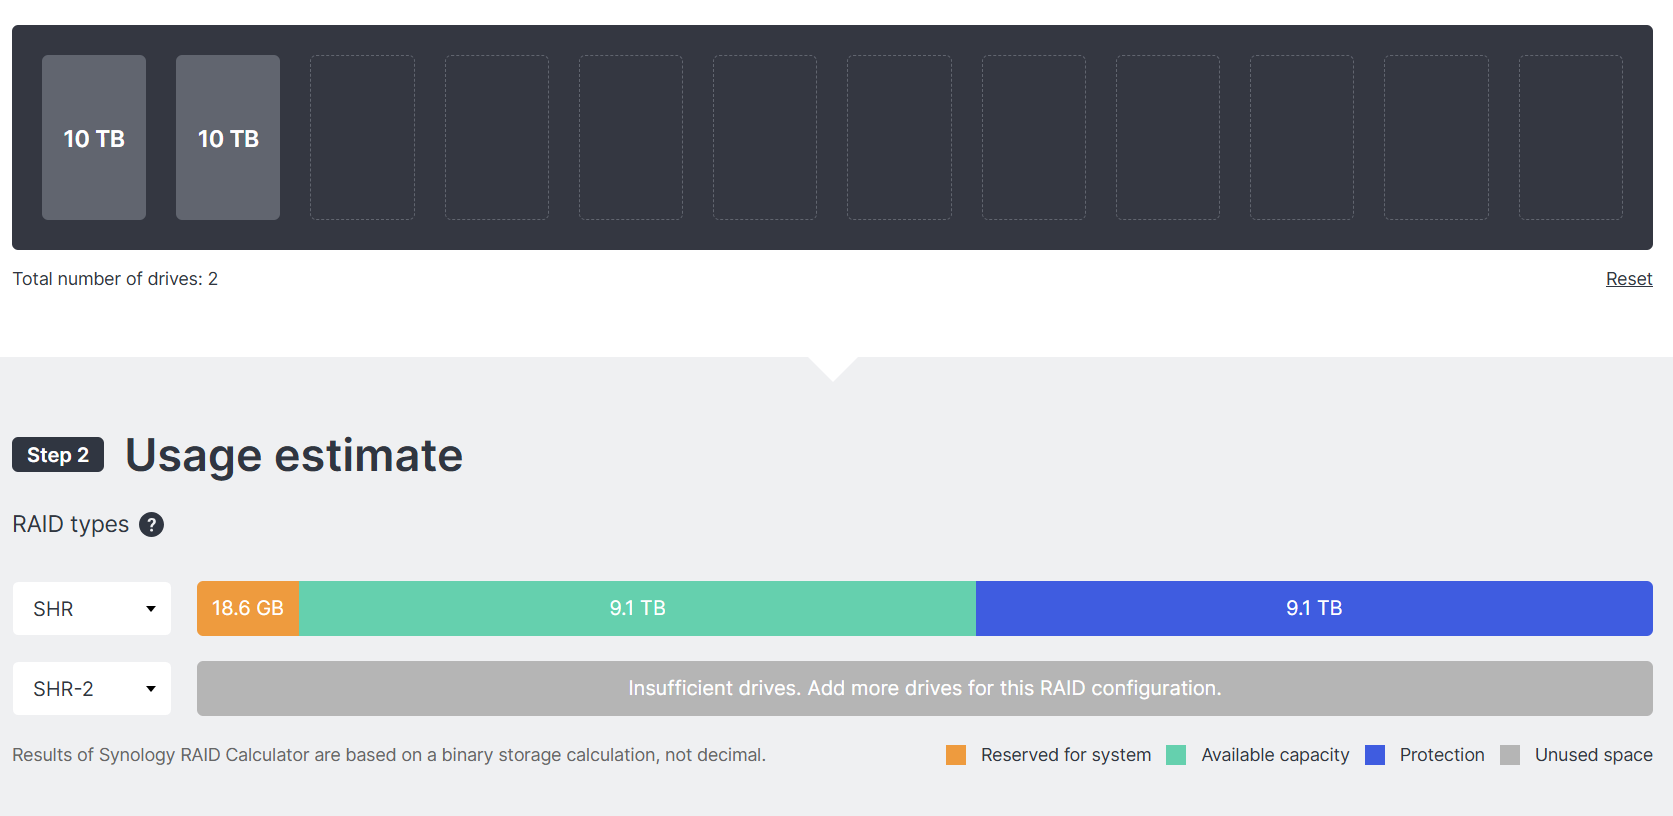Remove the first 10 TB drive

click(94, 138)
